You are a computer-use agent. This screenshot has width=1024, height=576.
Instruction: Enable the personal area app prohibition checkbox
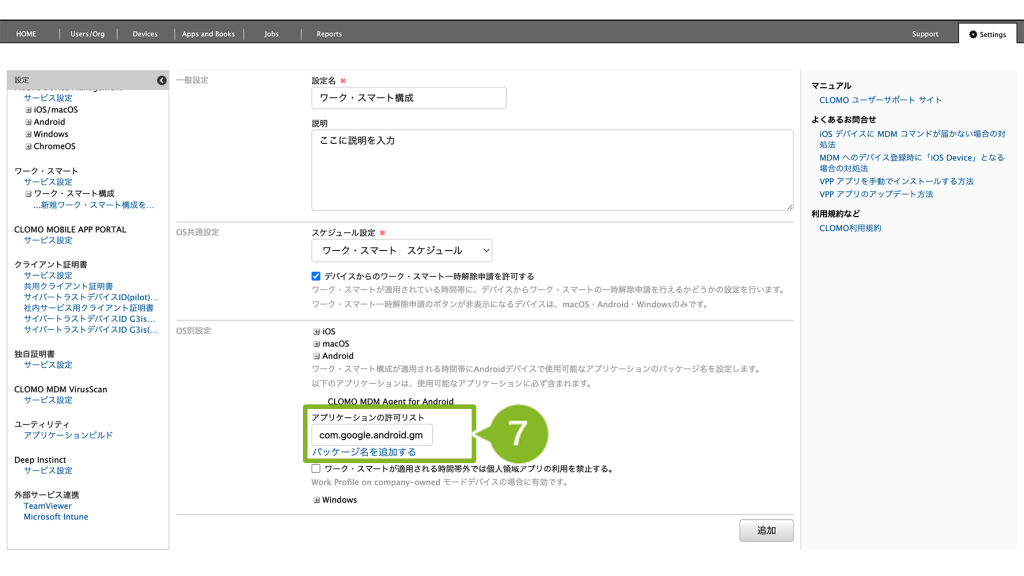click(317, 468)
